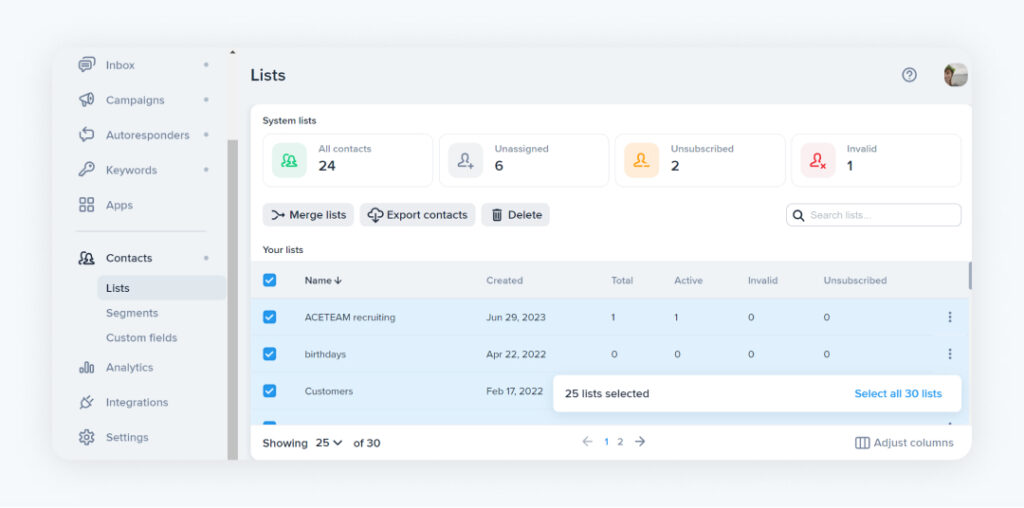The height and width of the screenshot is (508, 1024).
Task: Click the Integrations plug icon
Action: (x=87, y=403)
